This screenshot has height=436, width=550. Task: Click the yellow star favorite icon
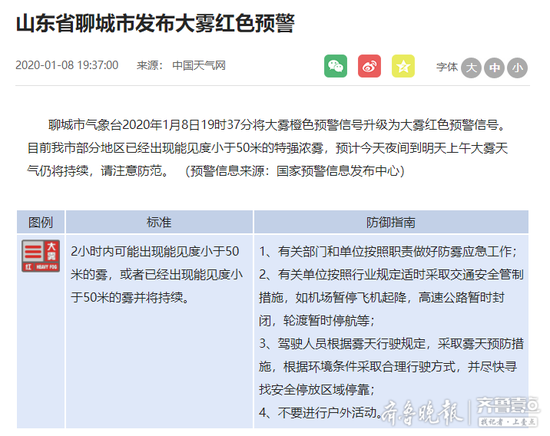[403, 66]
